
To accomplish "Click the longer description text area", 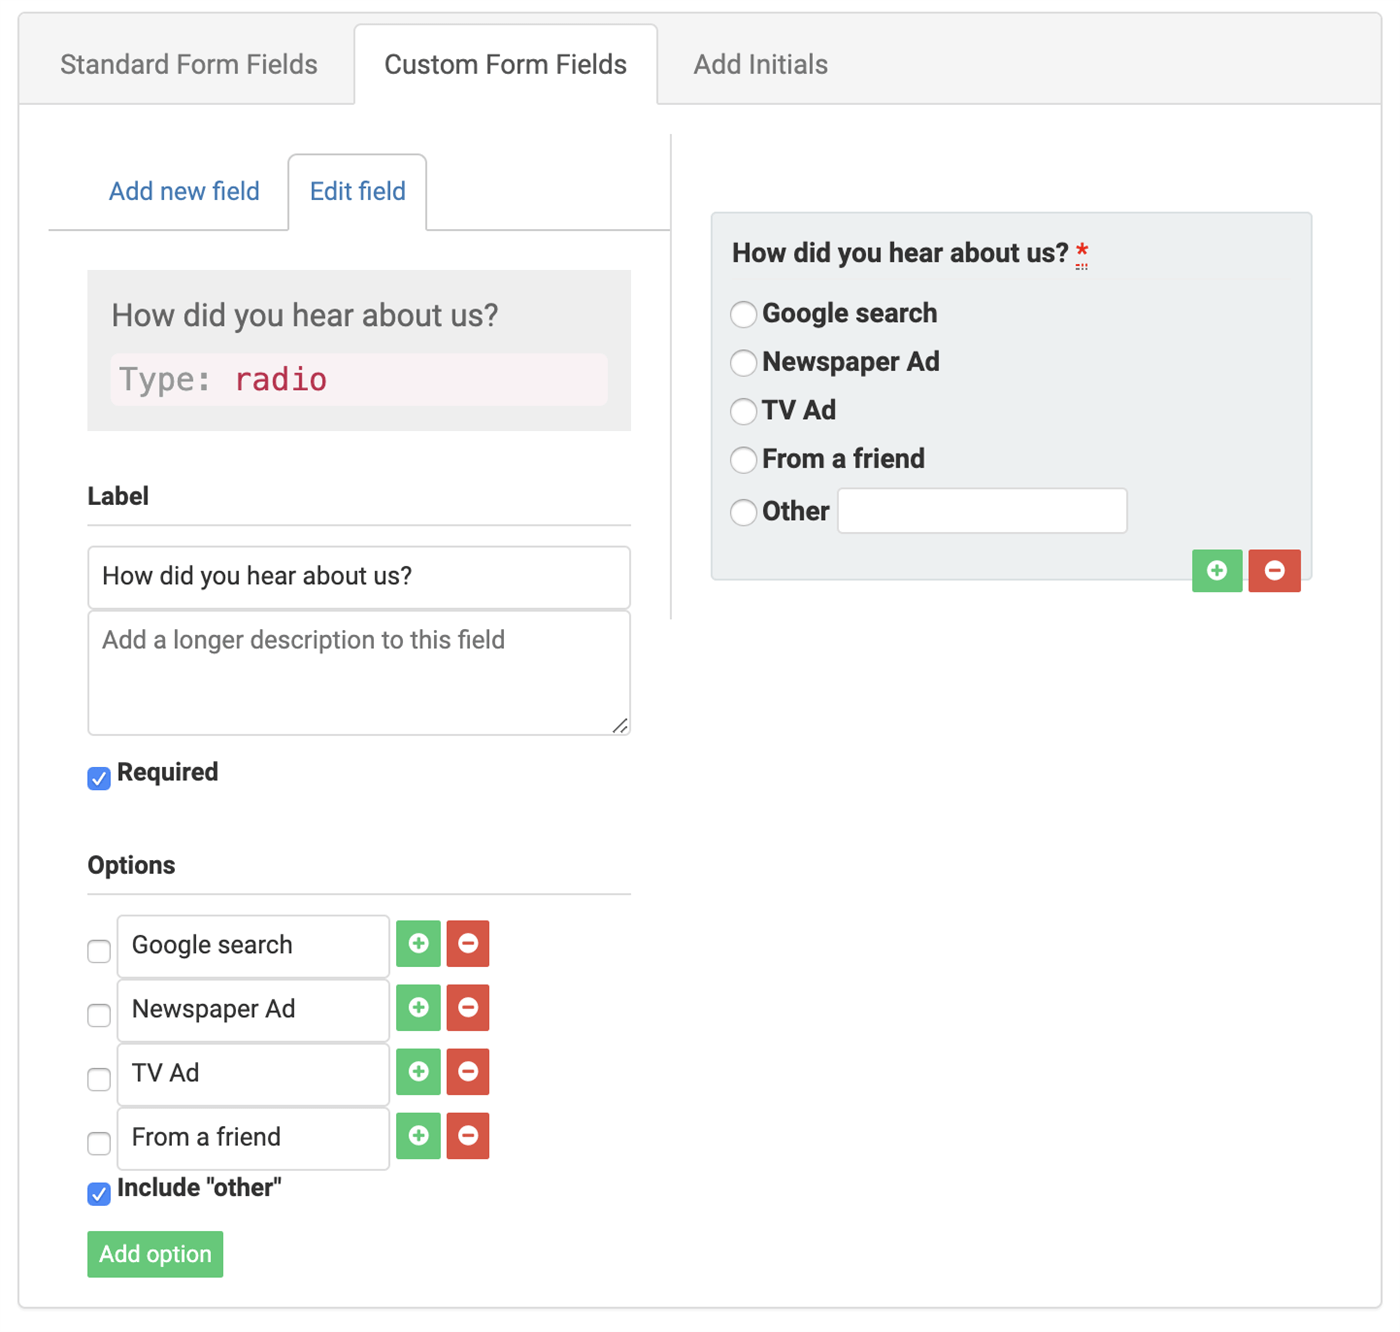I will pyautogui.click(x=358, y=672).
